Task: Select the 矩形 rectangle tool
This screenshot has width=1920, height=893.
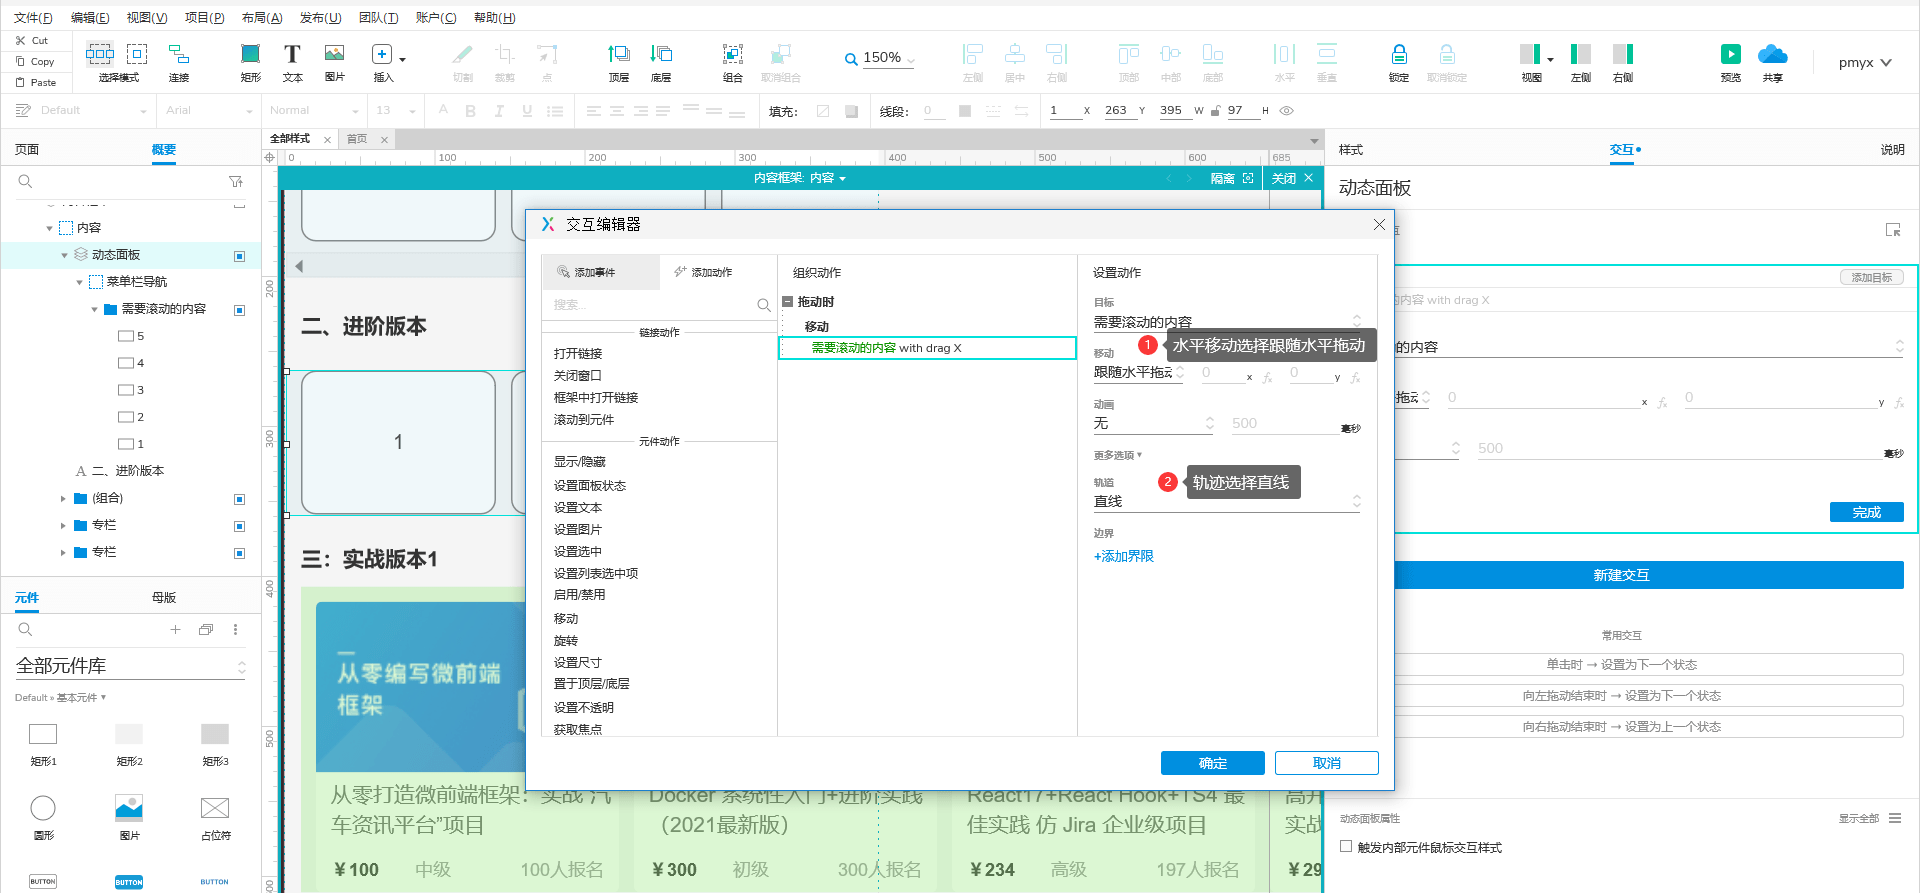Action: tap(251, 62)
